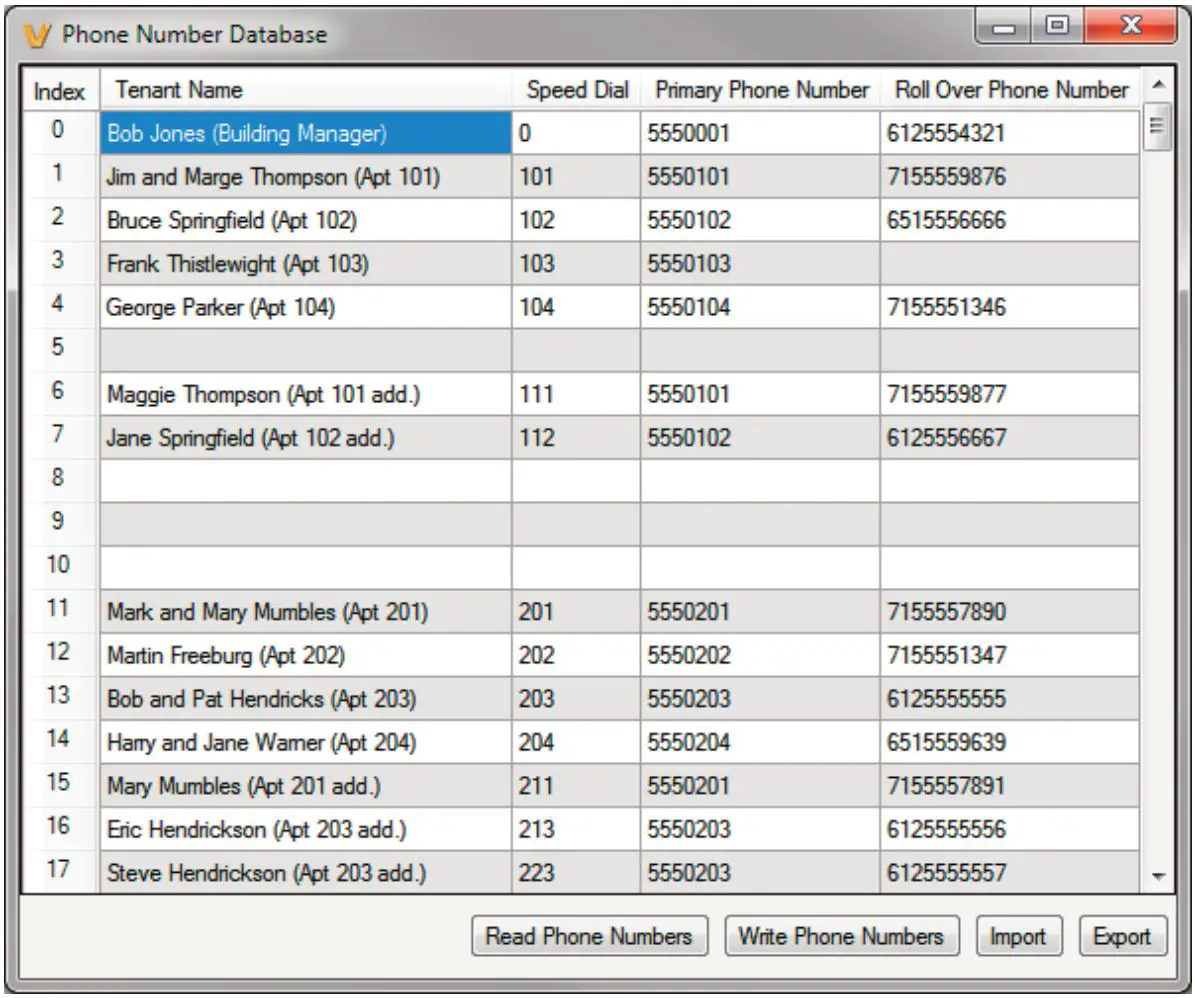Click row header with index 8
Screen dimensions: 1195x998
[x=60, y=481]
